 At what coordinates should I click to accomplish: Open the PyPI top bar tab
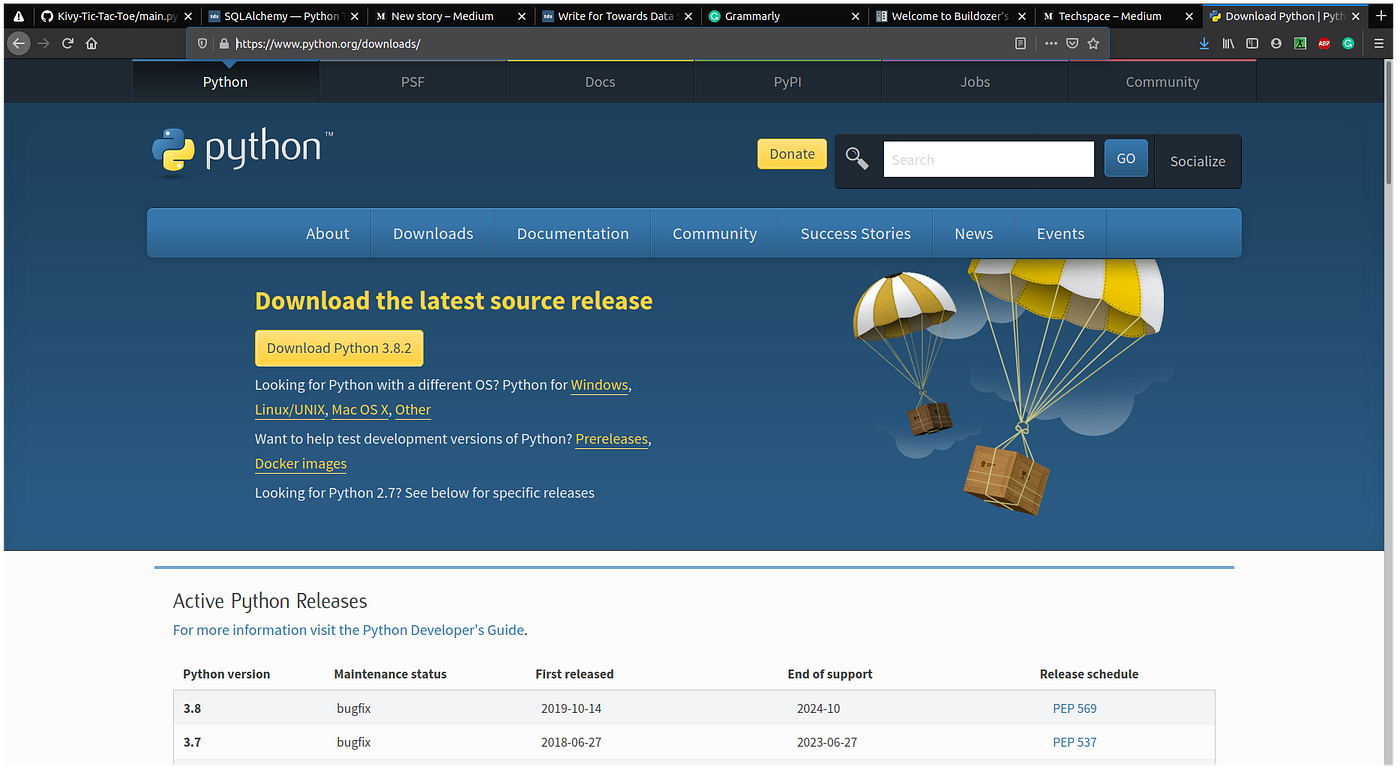(x=788, y=82)
